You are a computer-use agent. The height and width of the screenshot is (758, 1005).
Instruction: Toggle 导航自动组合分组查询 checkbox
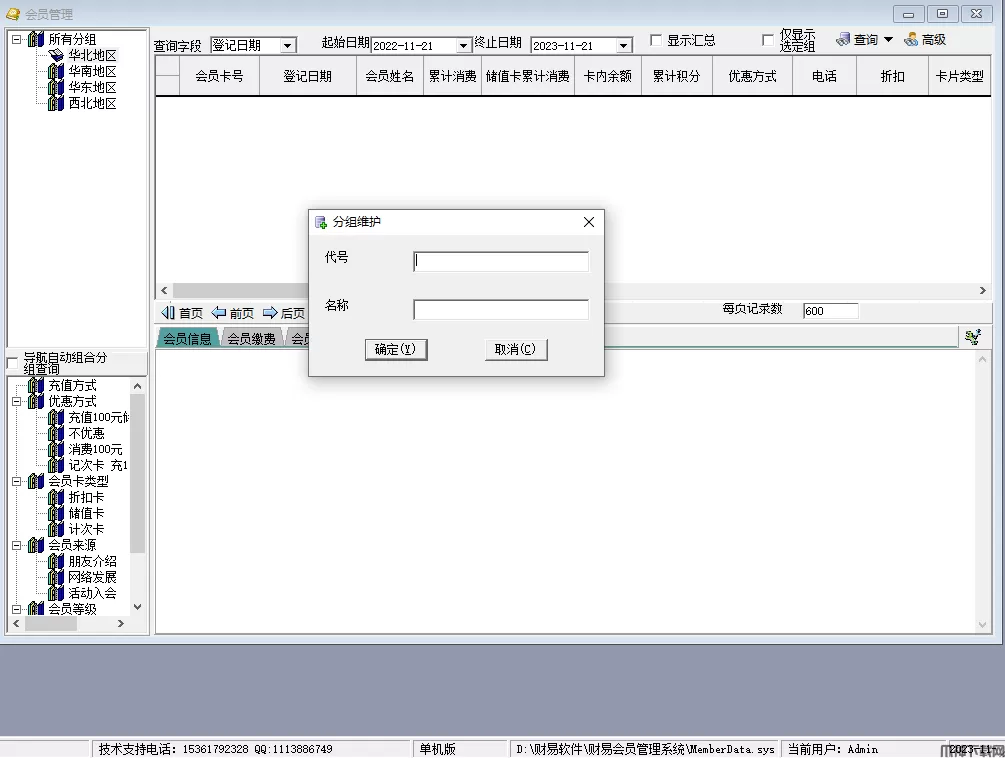pyautogui.click(x=12, y=363)
